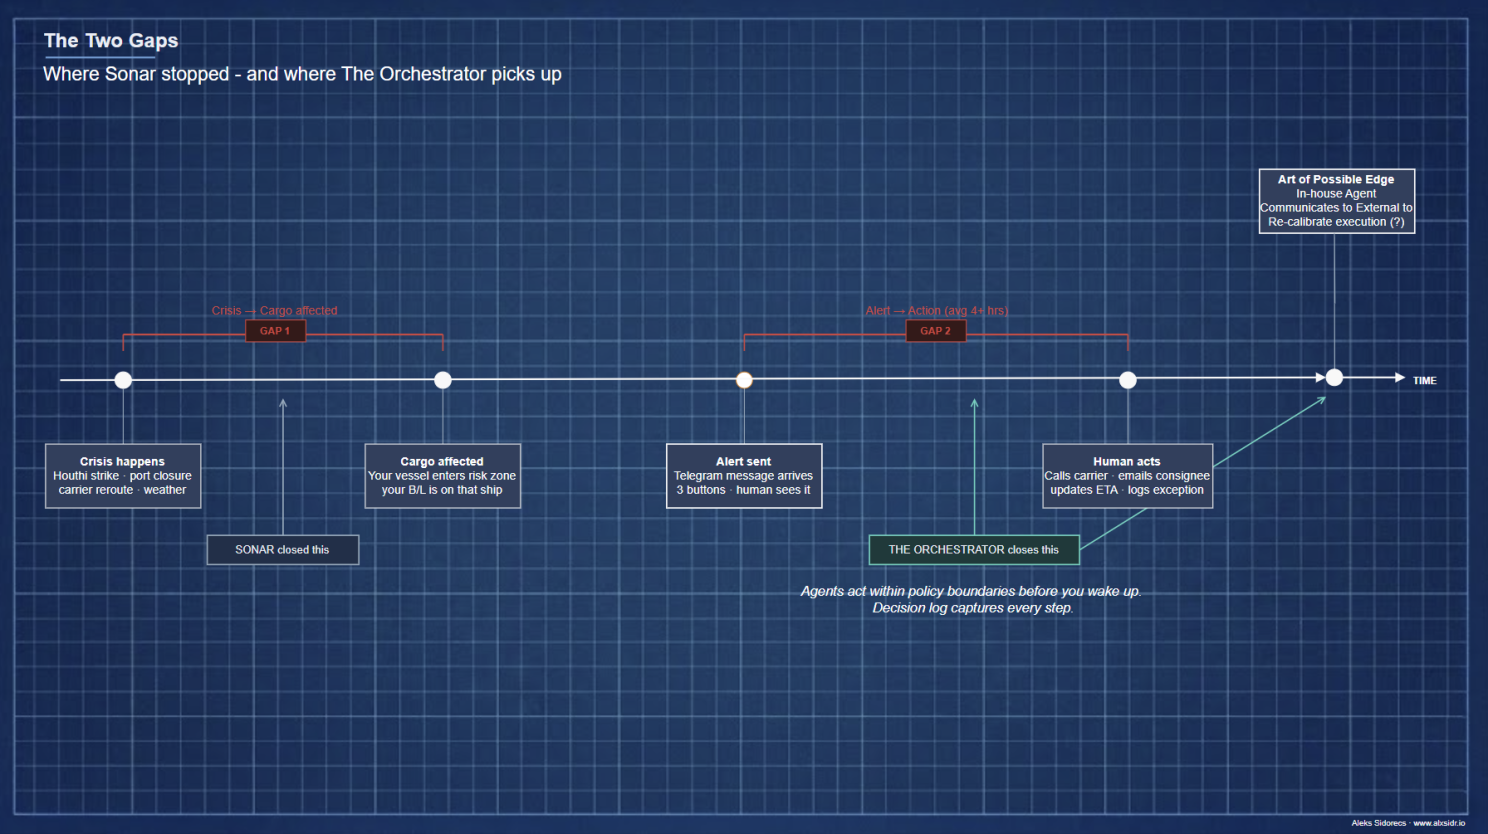Click the Alert sent timeline node

click(744, 380)
